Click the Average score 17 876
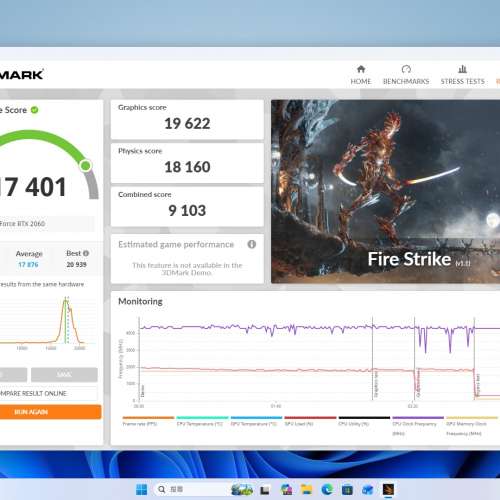 click(x=28, y=265)
